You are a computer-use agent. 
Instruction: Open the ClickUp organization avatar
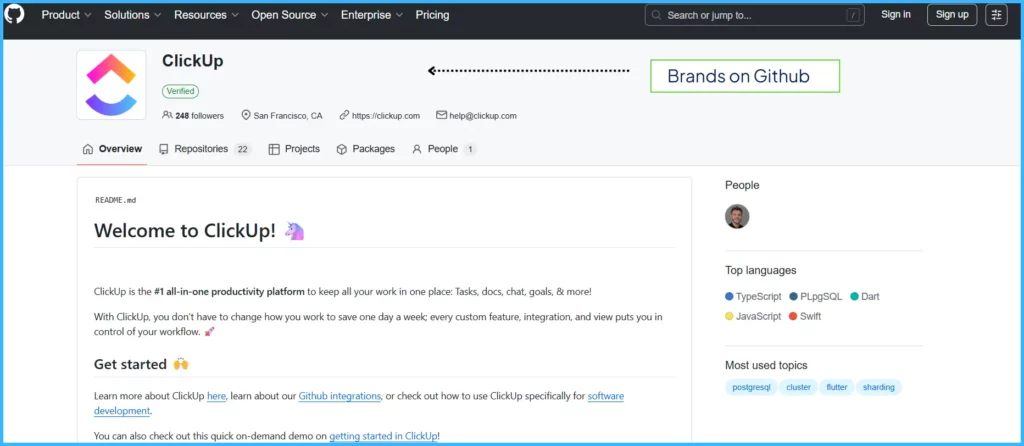[x=111, y=85]
